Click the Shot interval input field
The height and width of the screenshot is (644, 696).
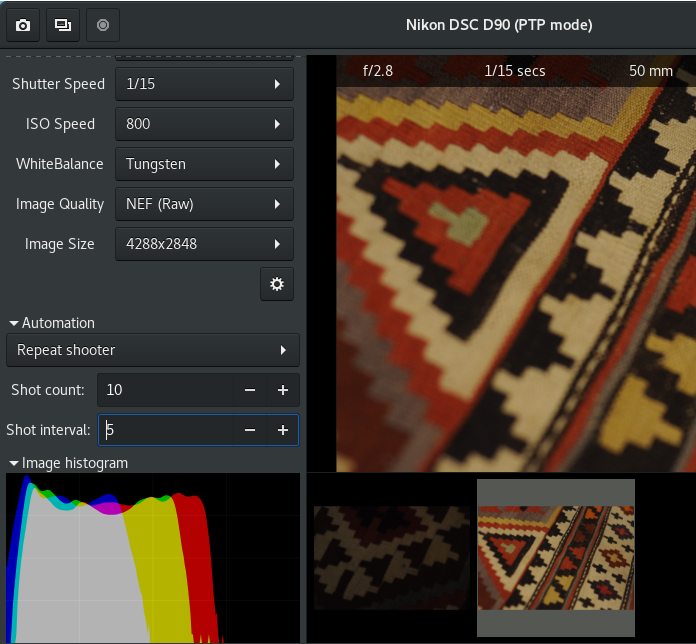(x=165, y=430)
